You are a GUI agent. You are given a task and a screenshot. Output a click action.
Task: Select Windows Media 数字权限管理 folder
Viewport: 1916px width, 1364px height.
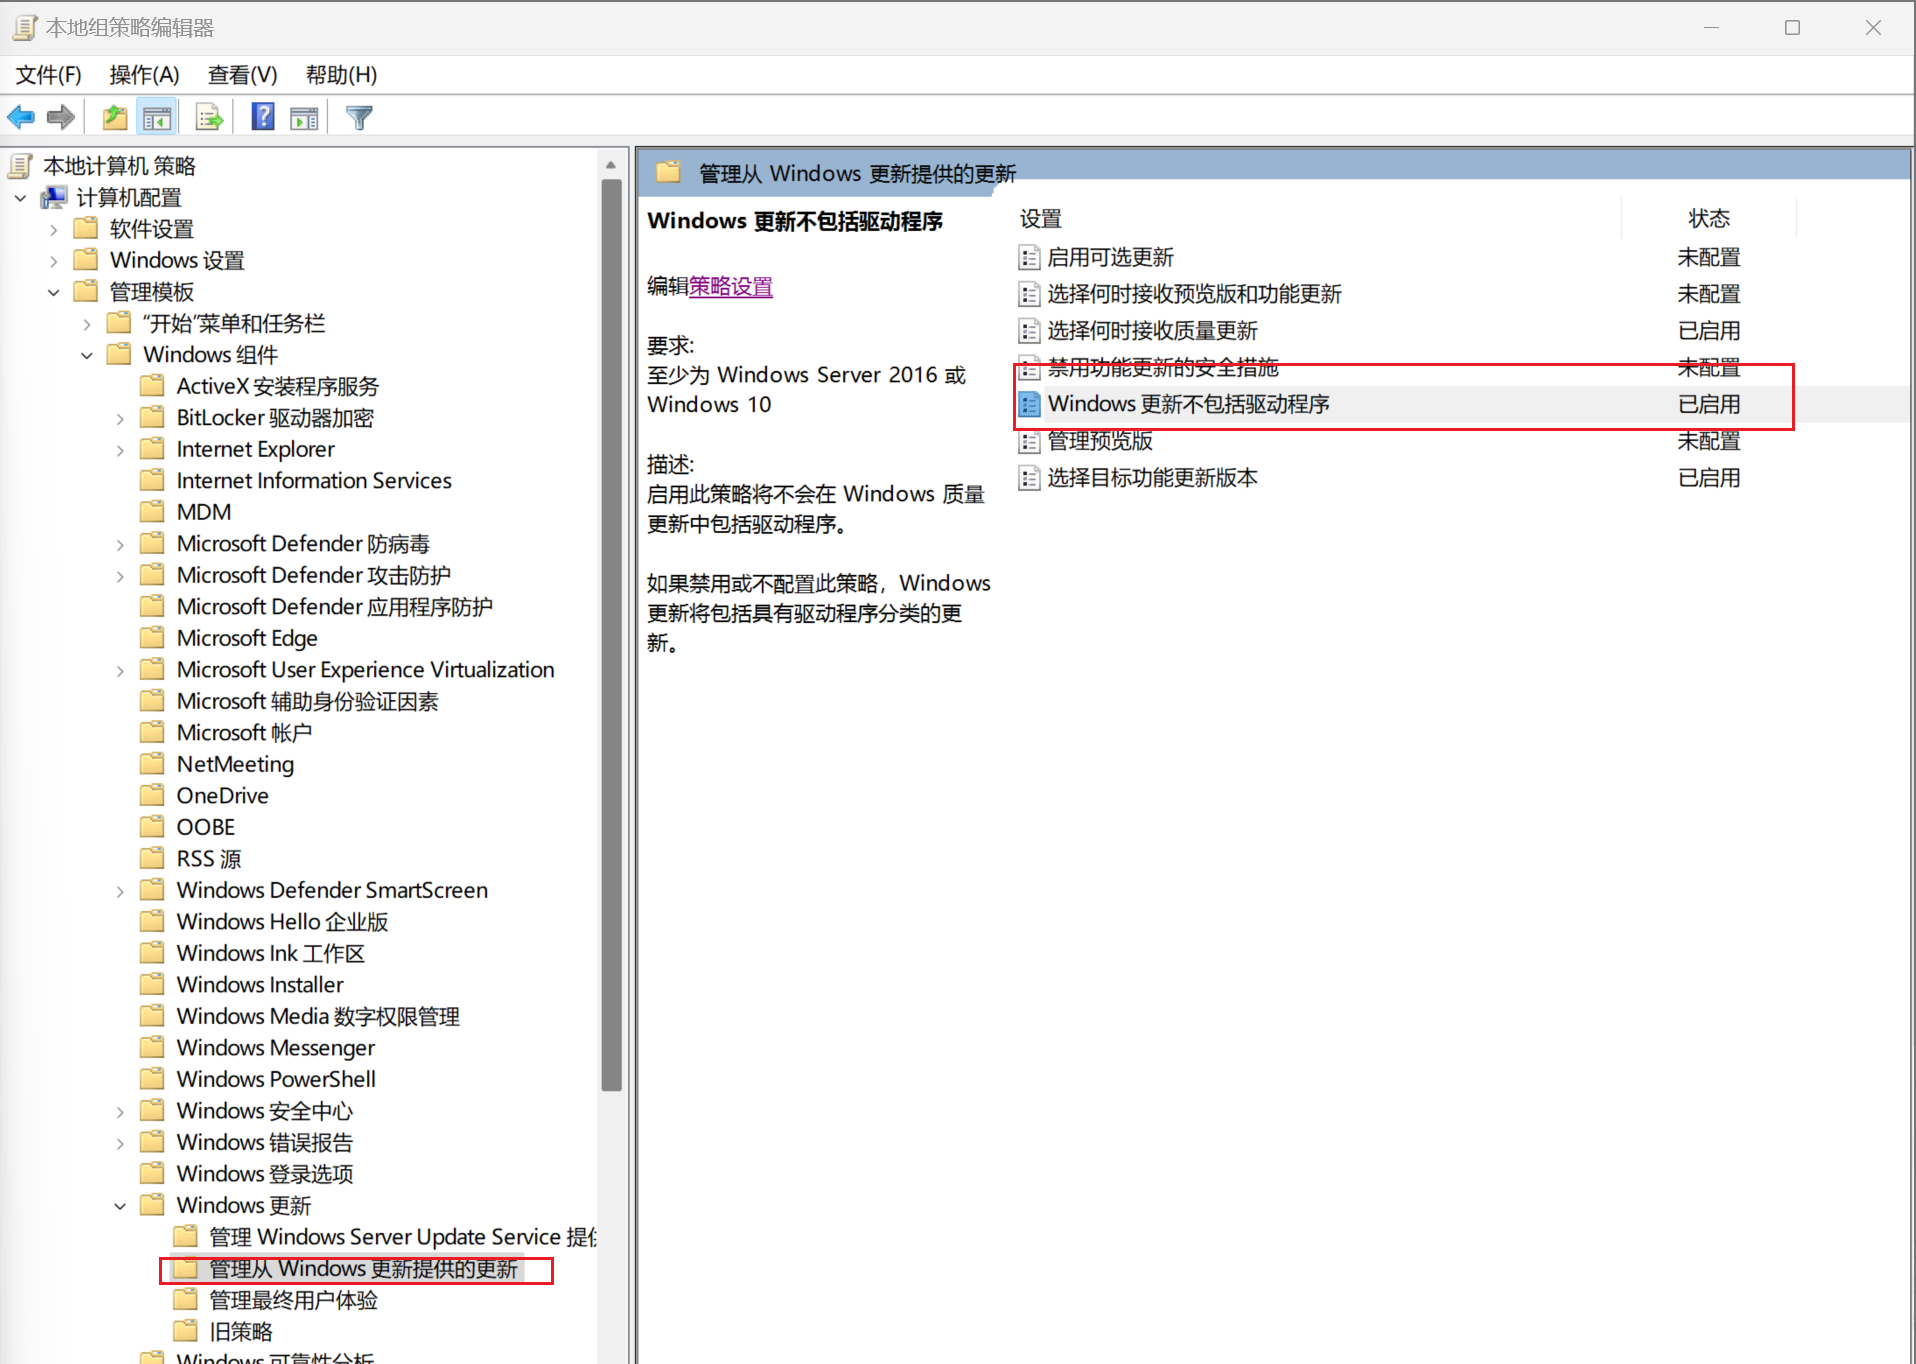(318, 1017)
